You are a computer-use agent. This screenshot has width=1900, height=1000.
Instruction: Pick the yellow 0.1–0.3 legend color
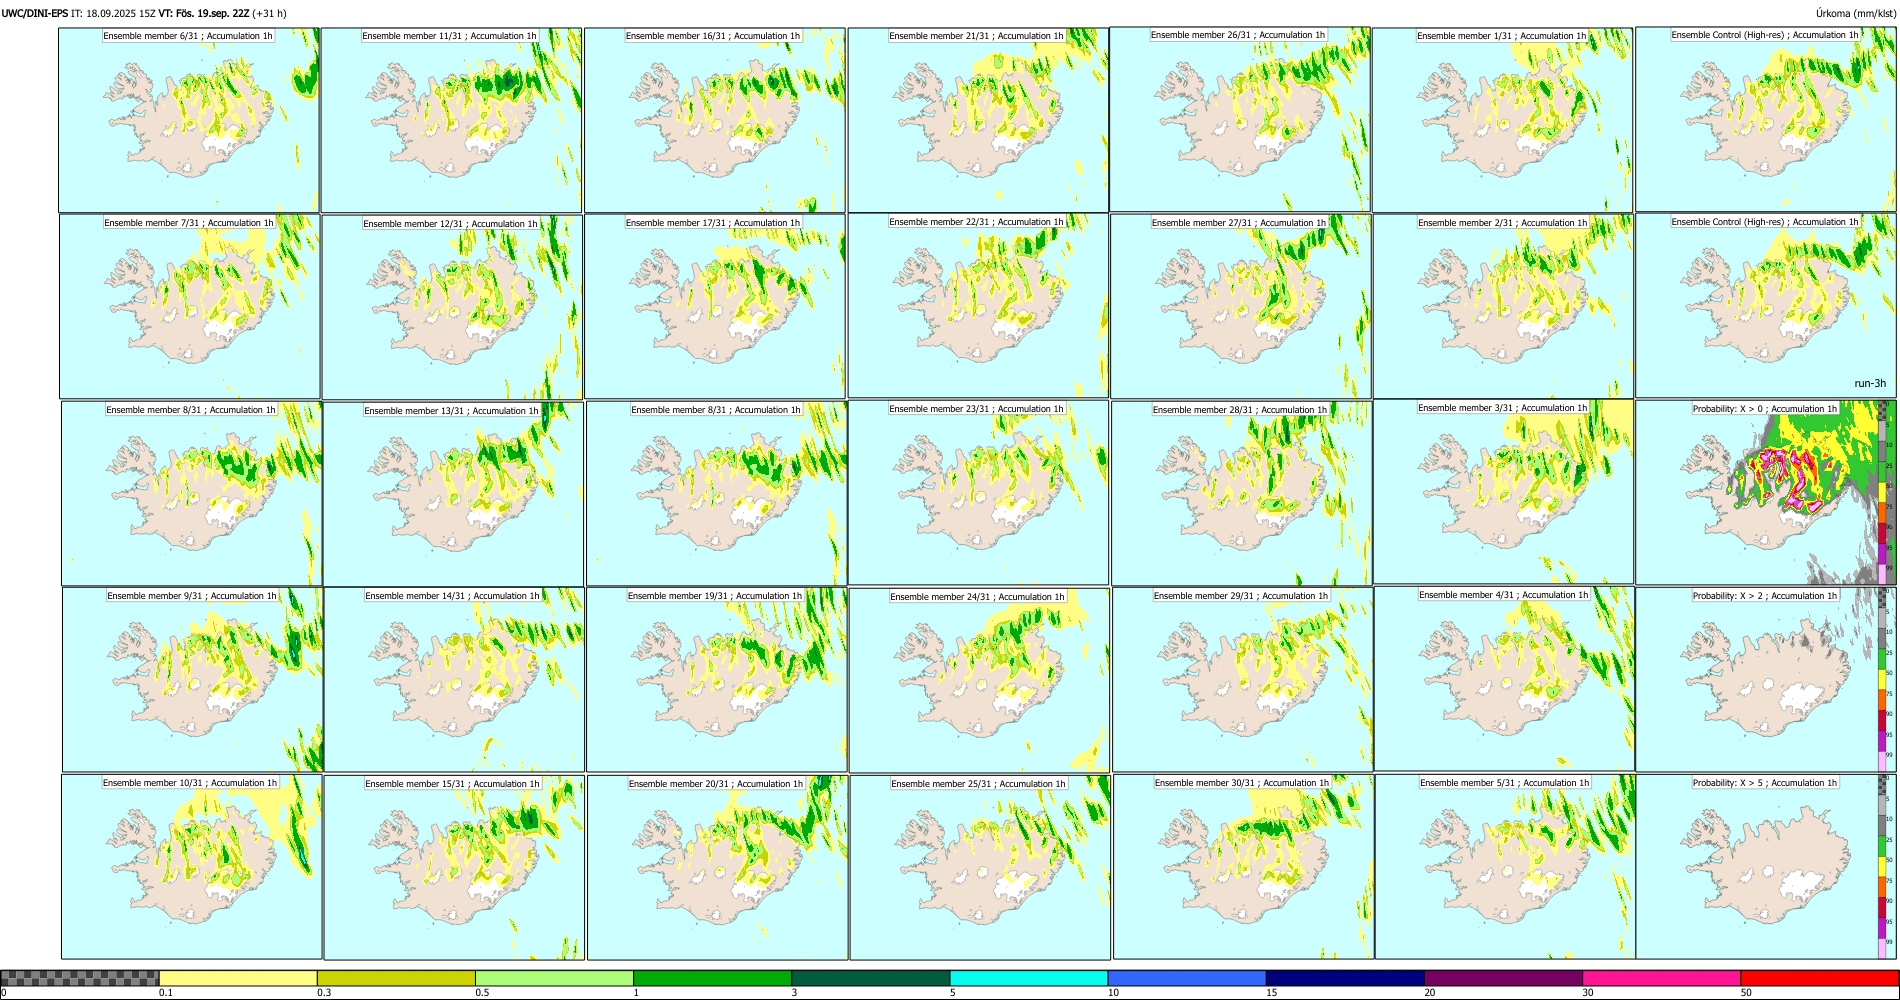tap(238, 978)
